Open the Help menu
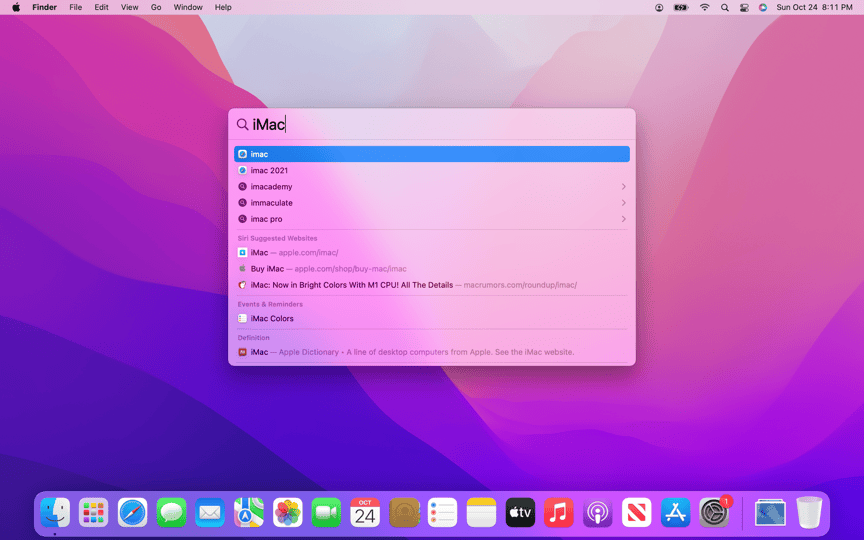The height and width of the screenshot is (540, 864). tap(223, 7)
